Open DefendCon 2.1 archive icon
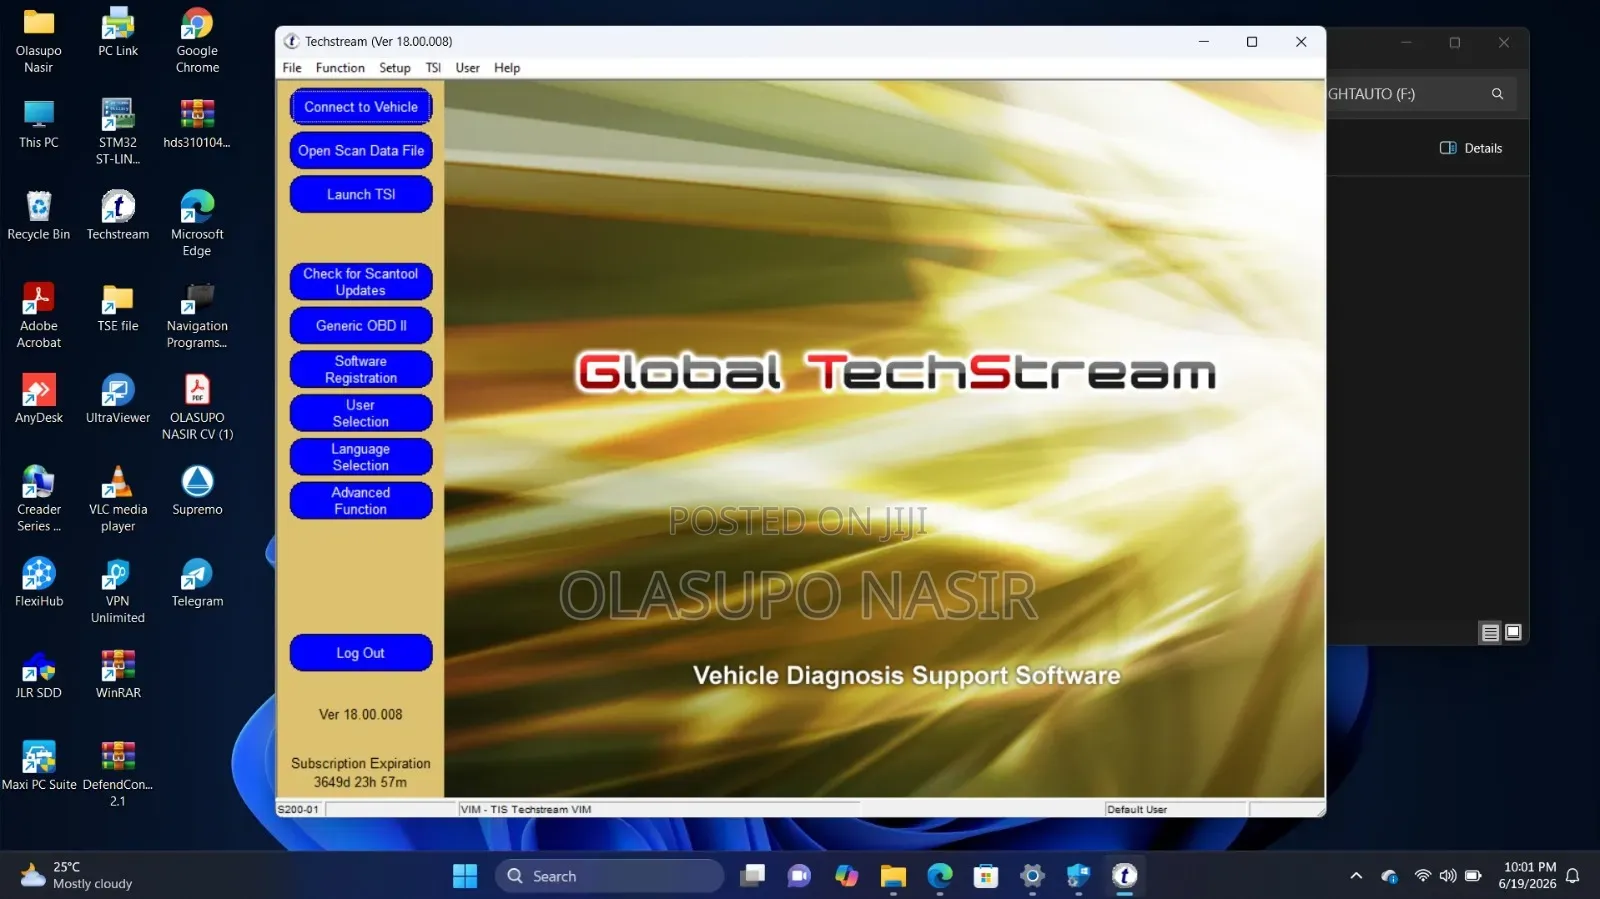 [118, 774]
